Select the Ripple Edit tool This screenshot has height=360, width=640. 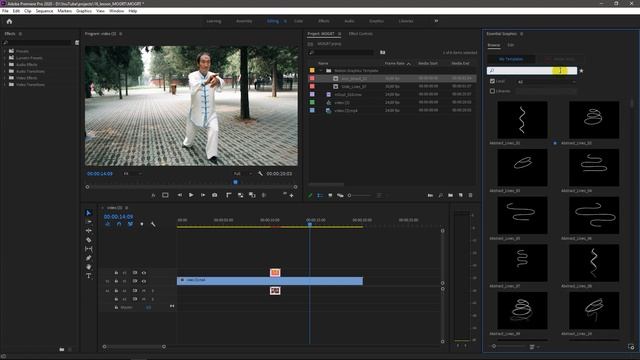coord(89,231)
